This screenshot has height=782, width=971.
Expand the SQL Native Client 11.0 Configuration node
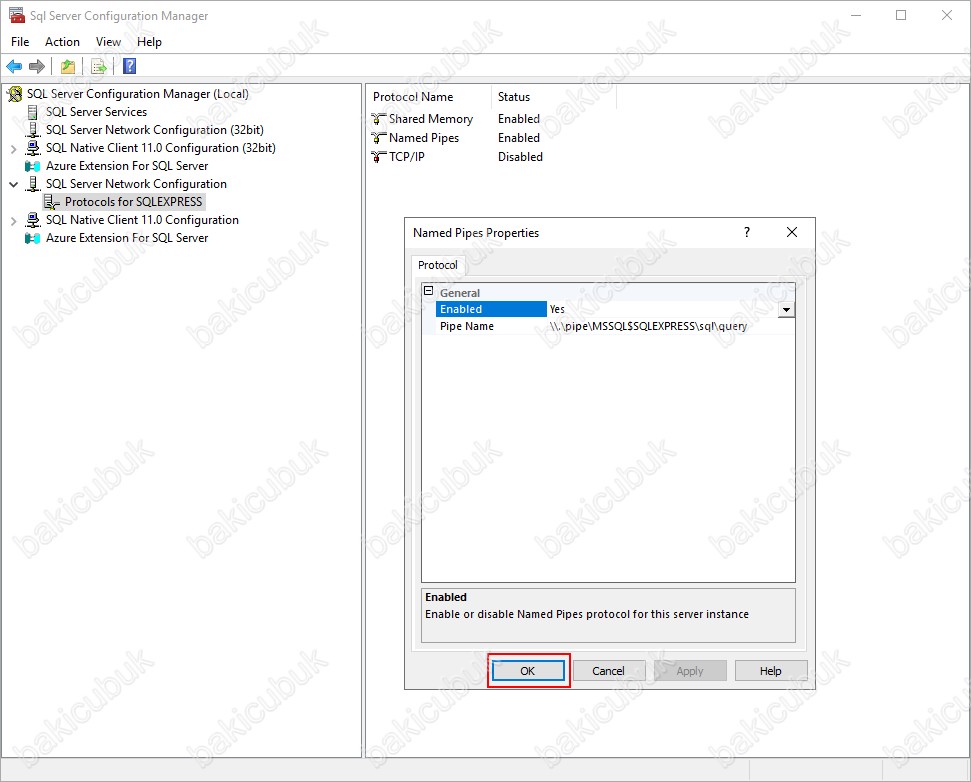pos(14,220)
